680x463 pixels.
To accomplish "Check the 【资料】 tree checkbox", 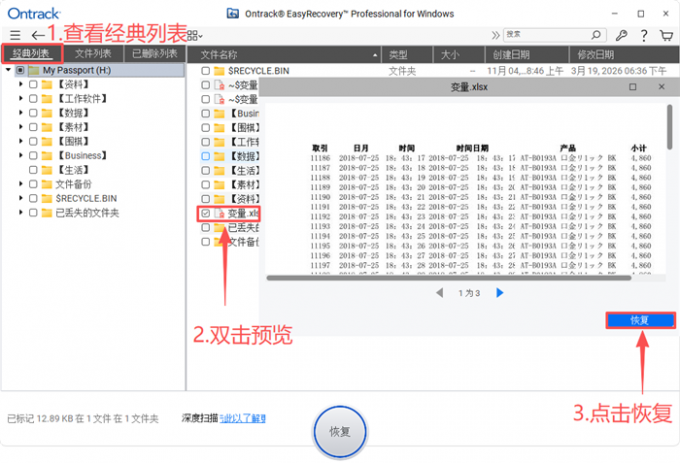I will click(33, 84).
